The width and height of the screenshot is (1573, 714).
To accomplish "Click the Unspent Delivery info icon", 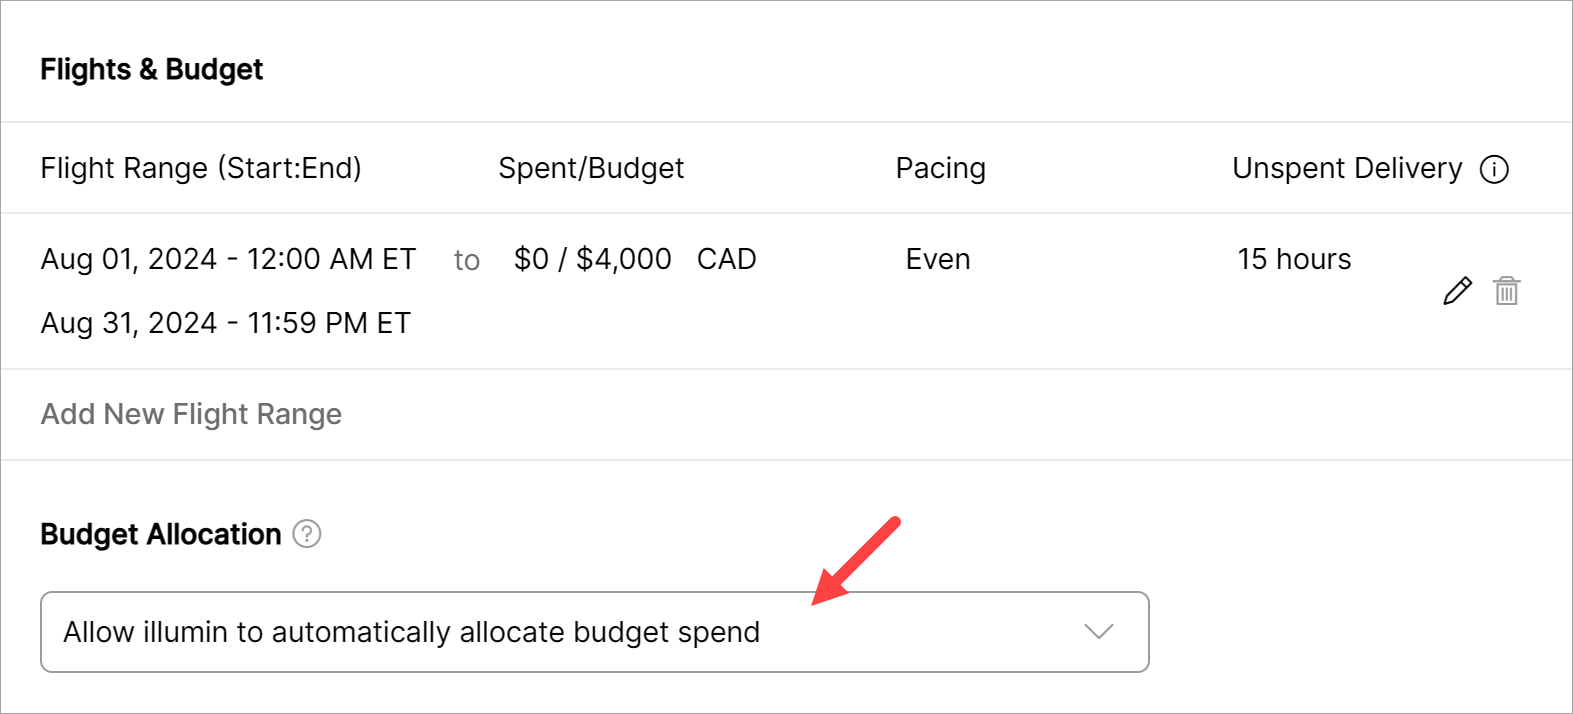I will (1494, 170).
